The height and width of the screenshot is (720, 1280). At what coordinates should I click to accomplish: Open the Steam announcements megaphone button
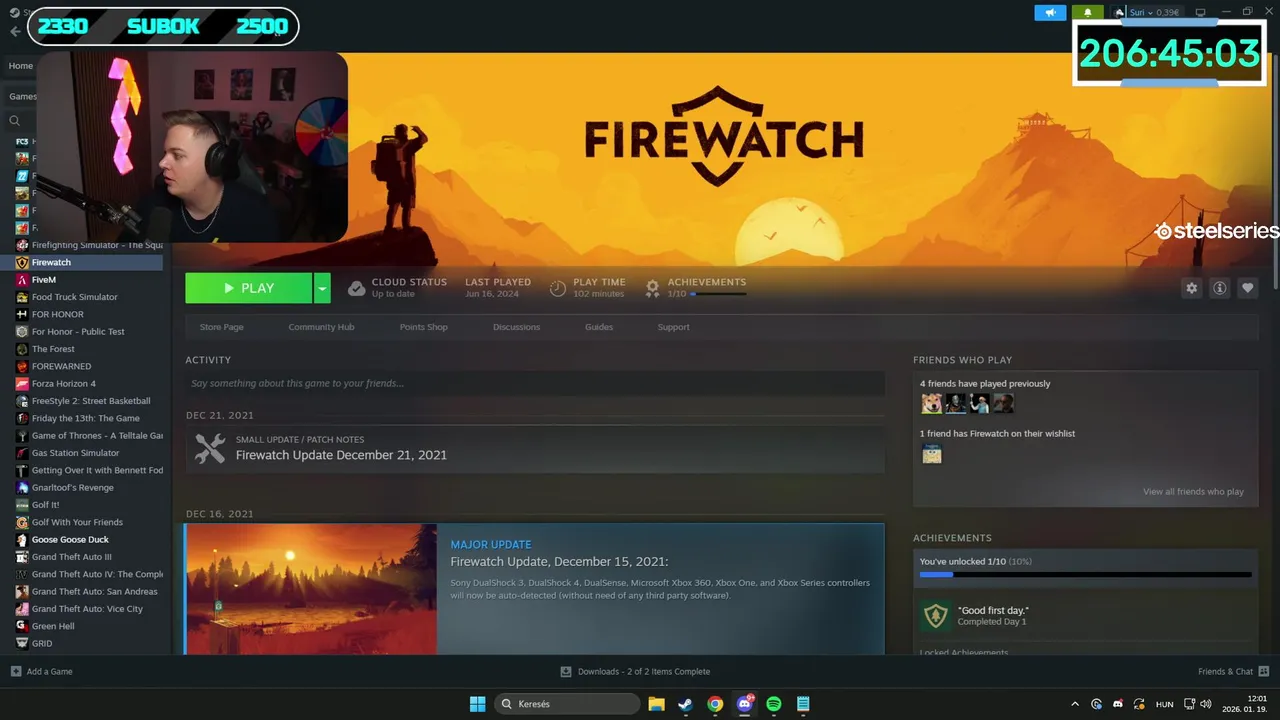(x=1051, y=13)
